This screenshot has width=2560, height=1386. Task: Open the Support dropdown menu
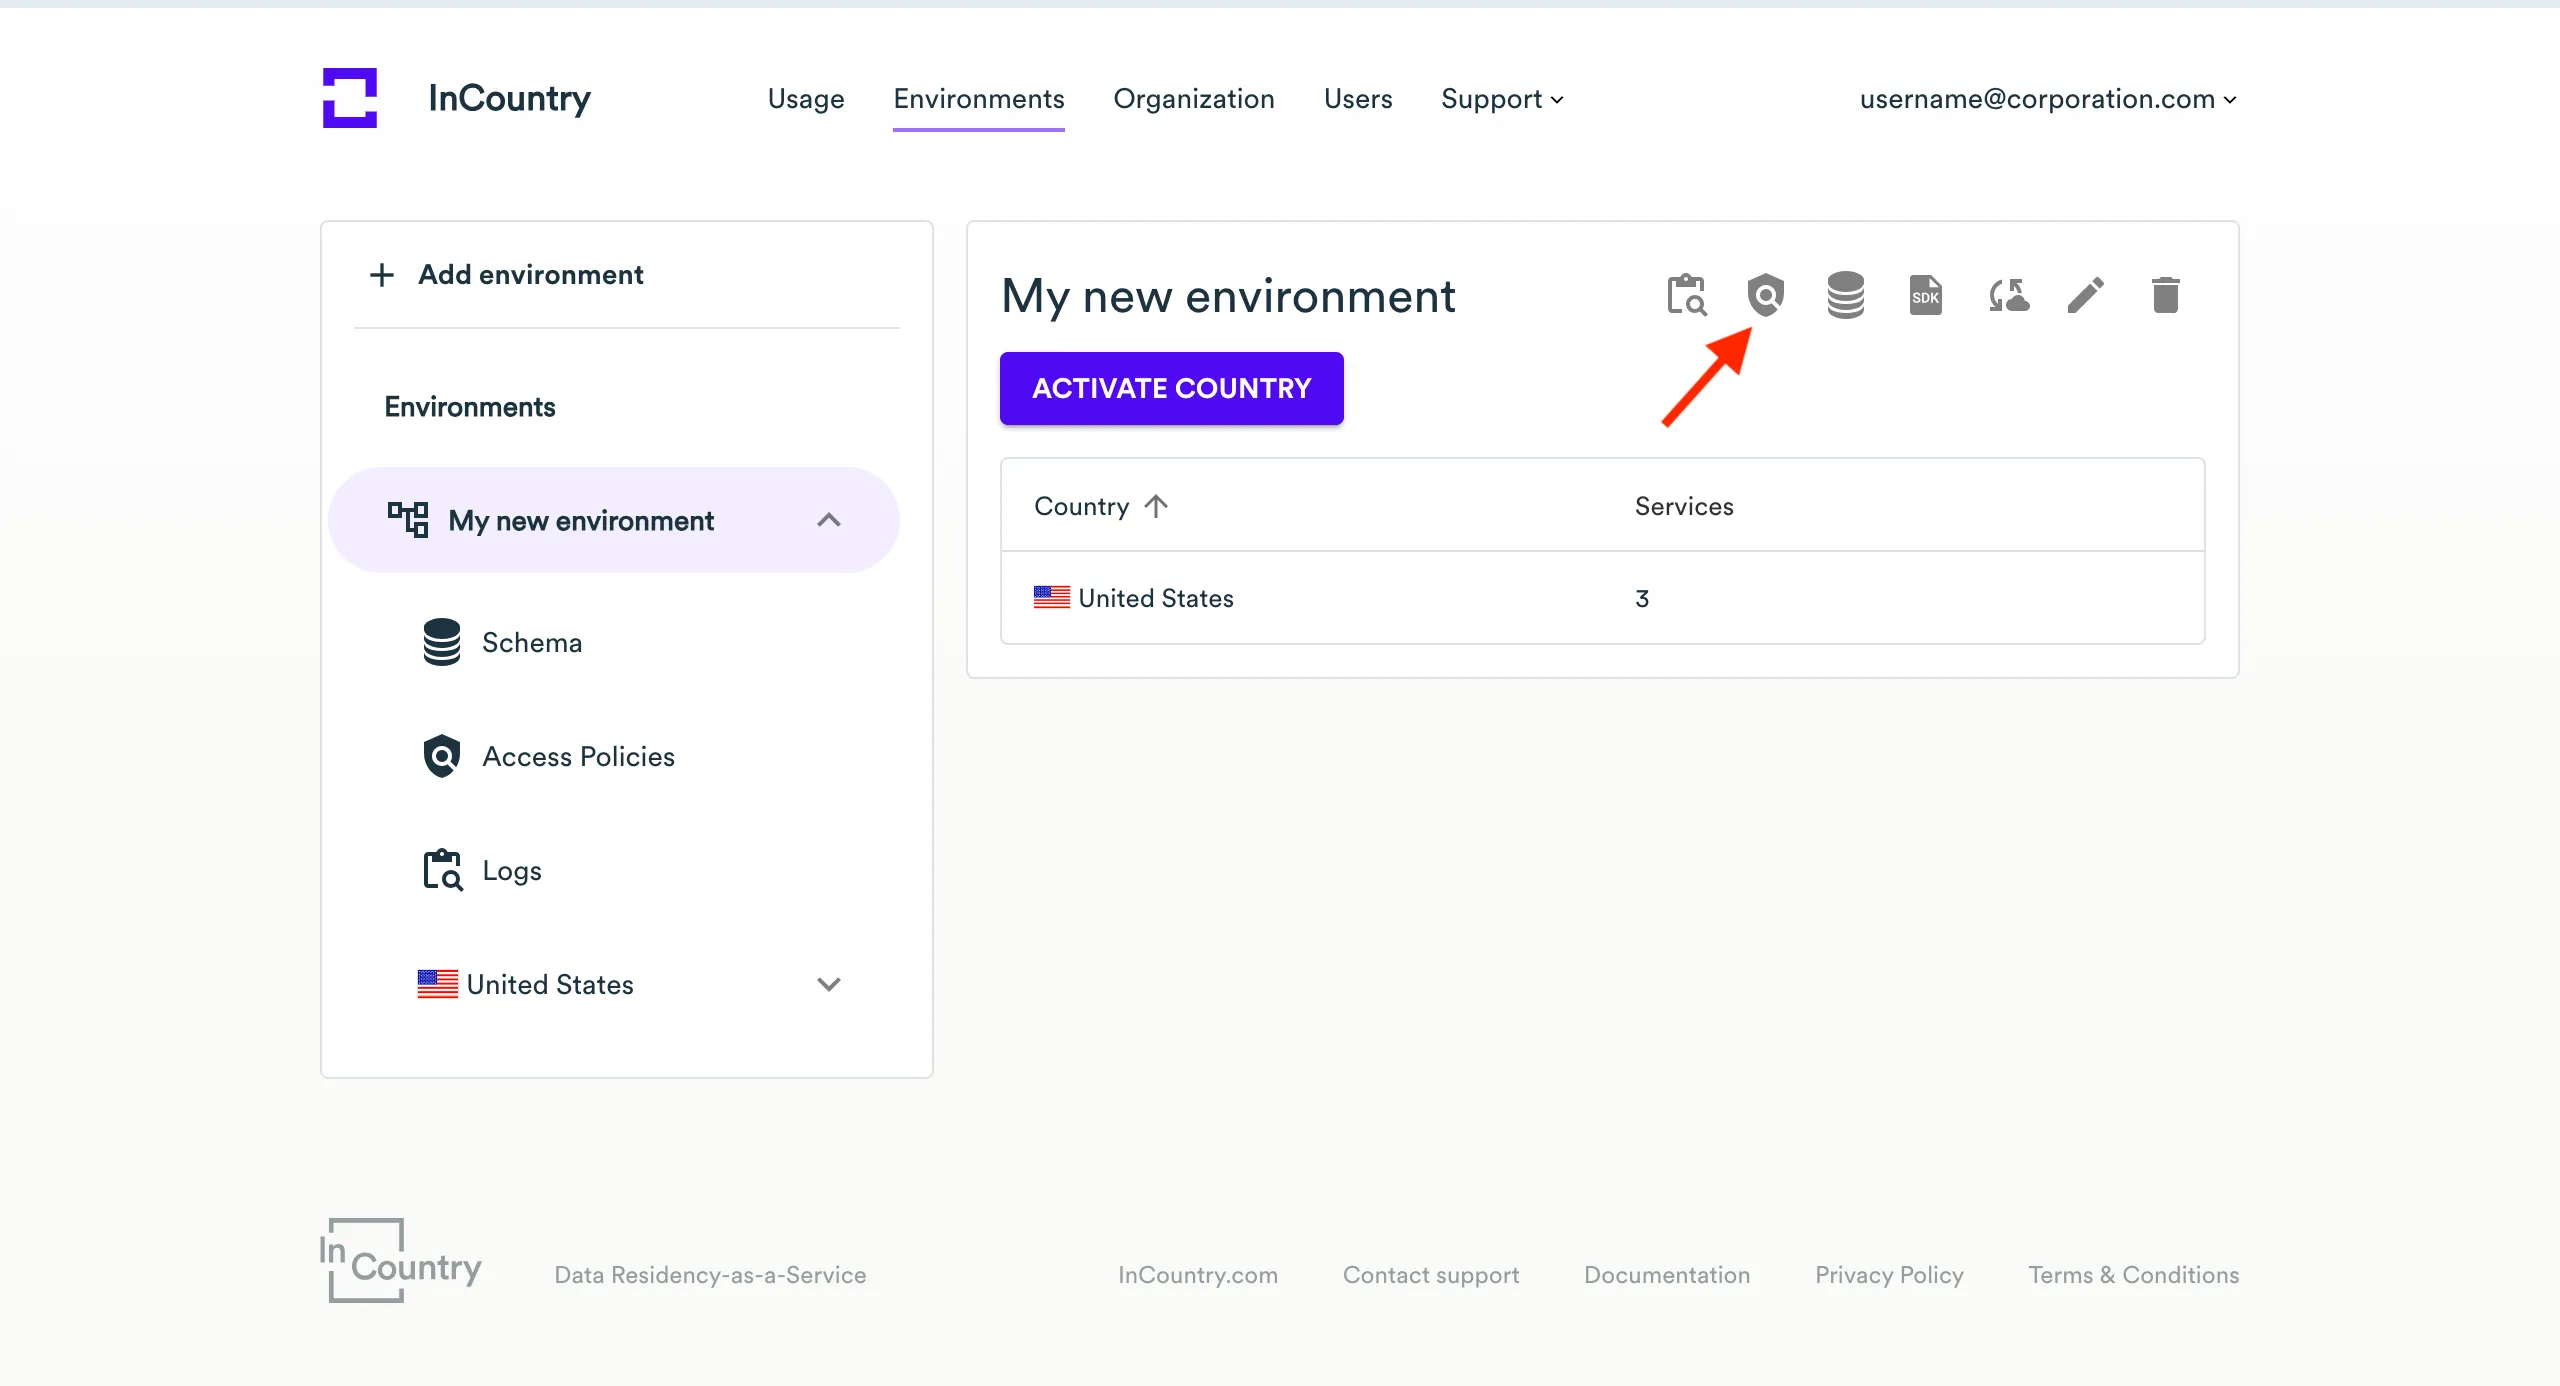(x=1501, y=99)
